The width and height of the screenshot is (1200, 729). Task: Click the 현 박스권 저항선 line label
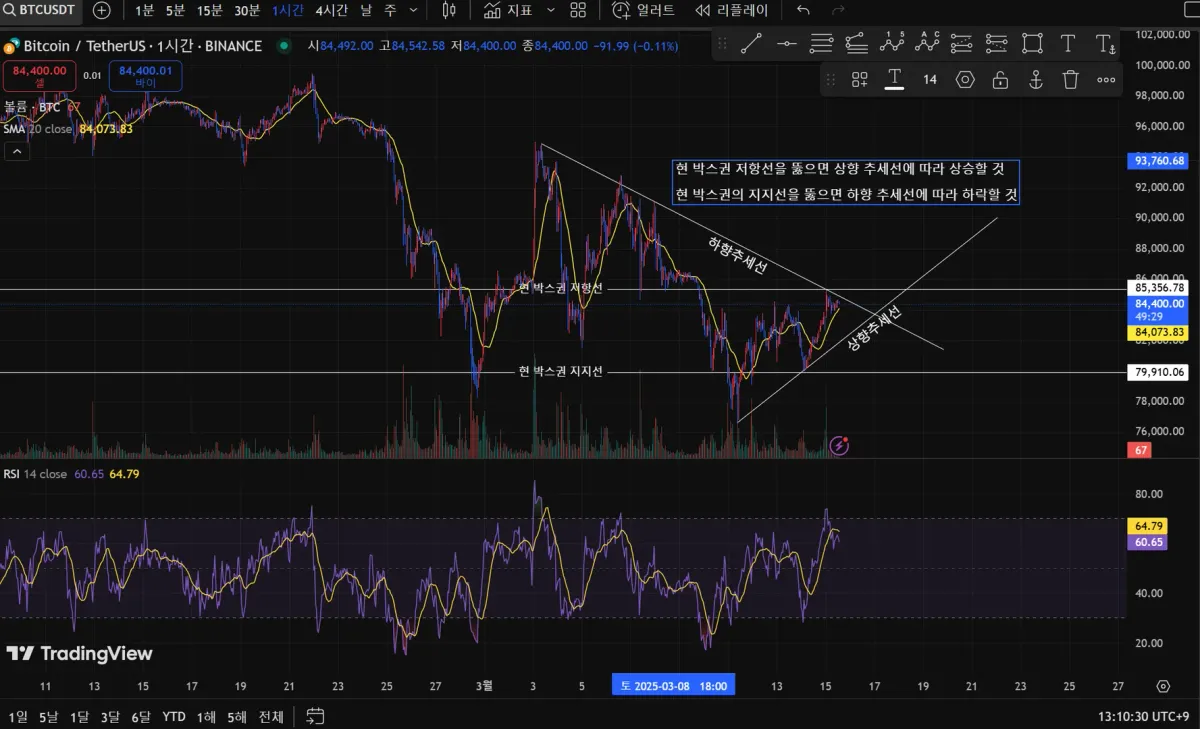[x=560, y=288]
